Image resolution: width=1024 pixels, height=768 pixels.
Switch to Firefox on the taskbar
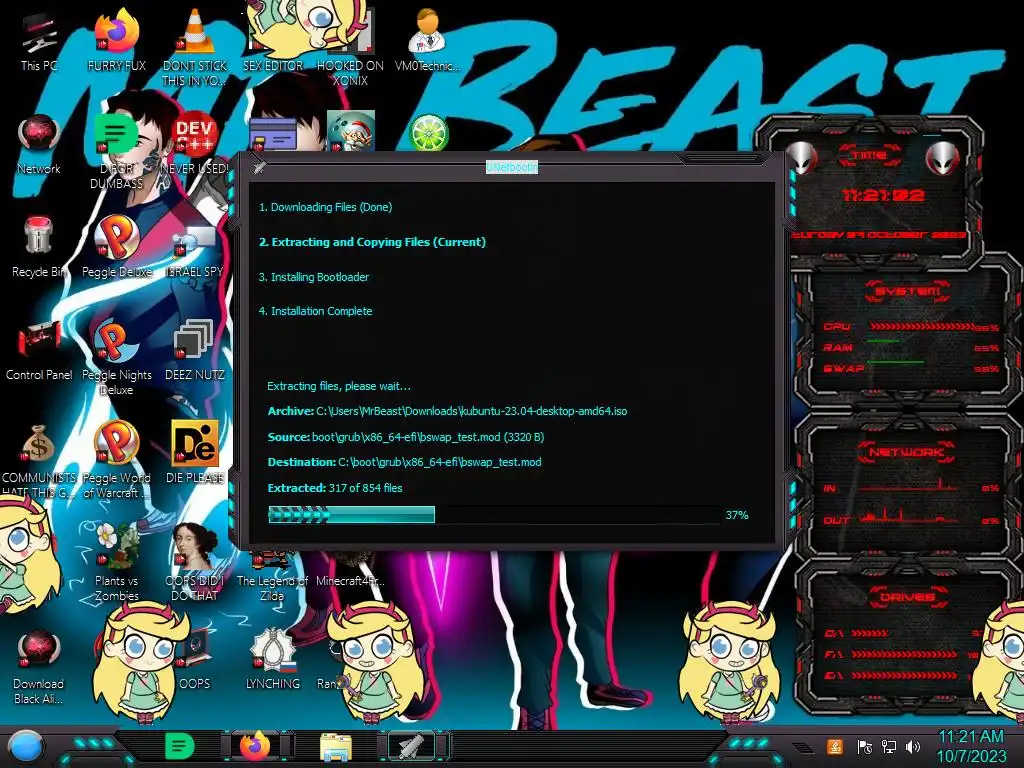coord(255,746)
